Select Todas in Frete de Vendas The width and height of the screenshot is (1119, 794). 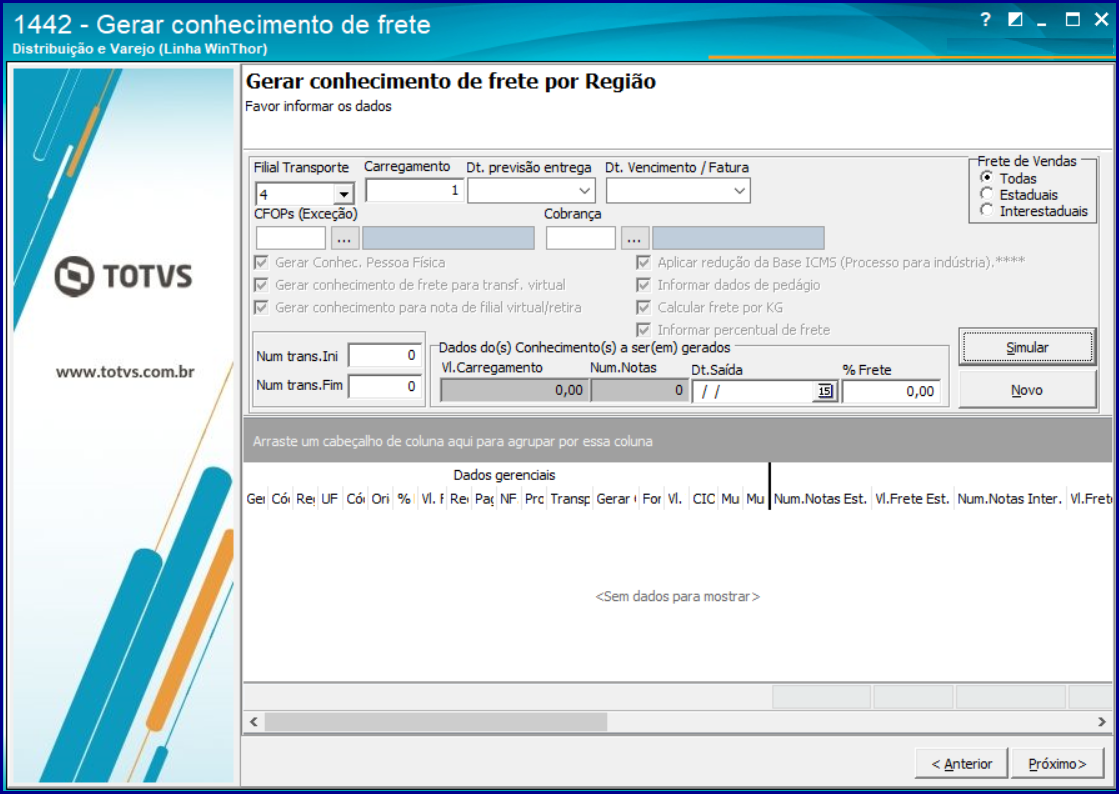(987, 178)
